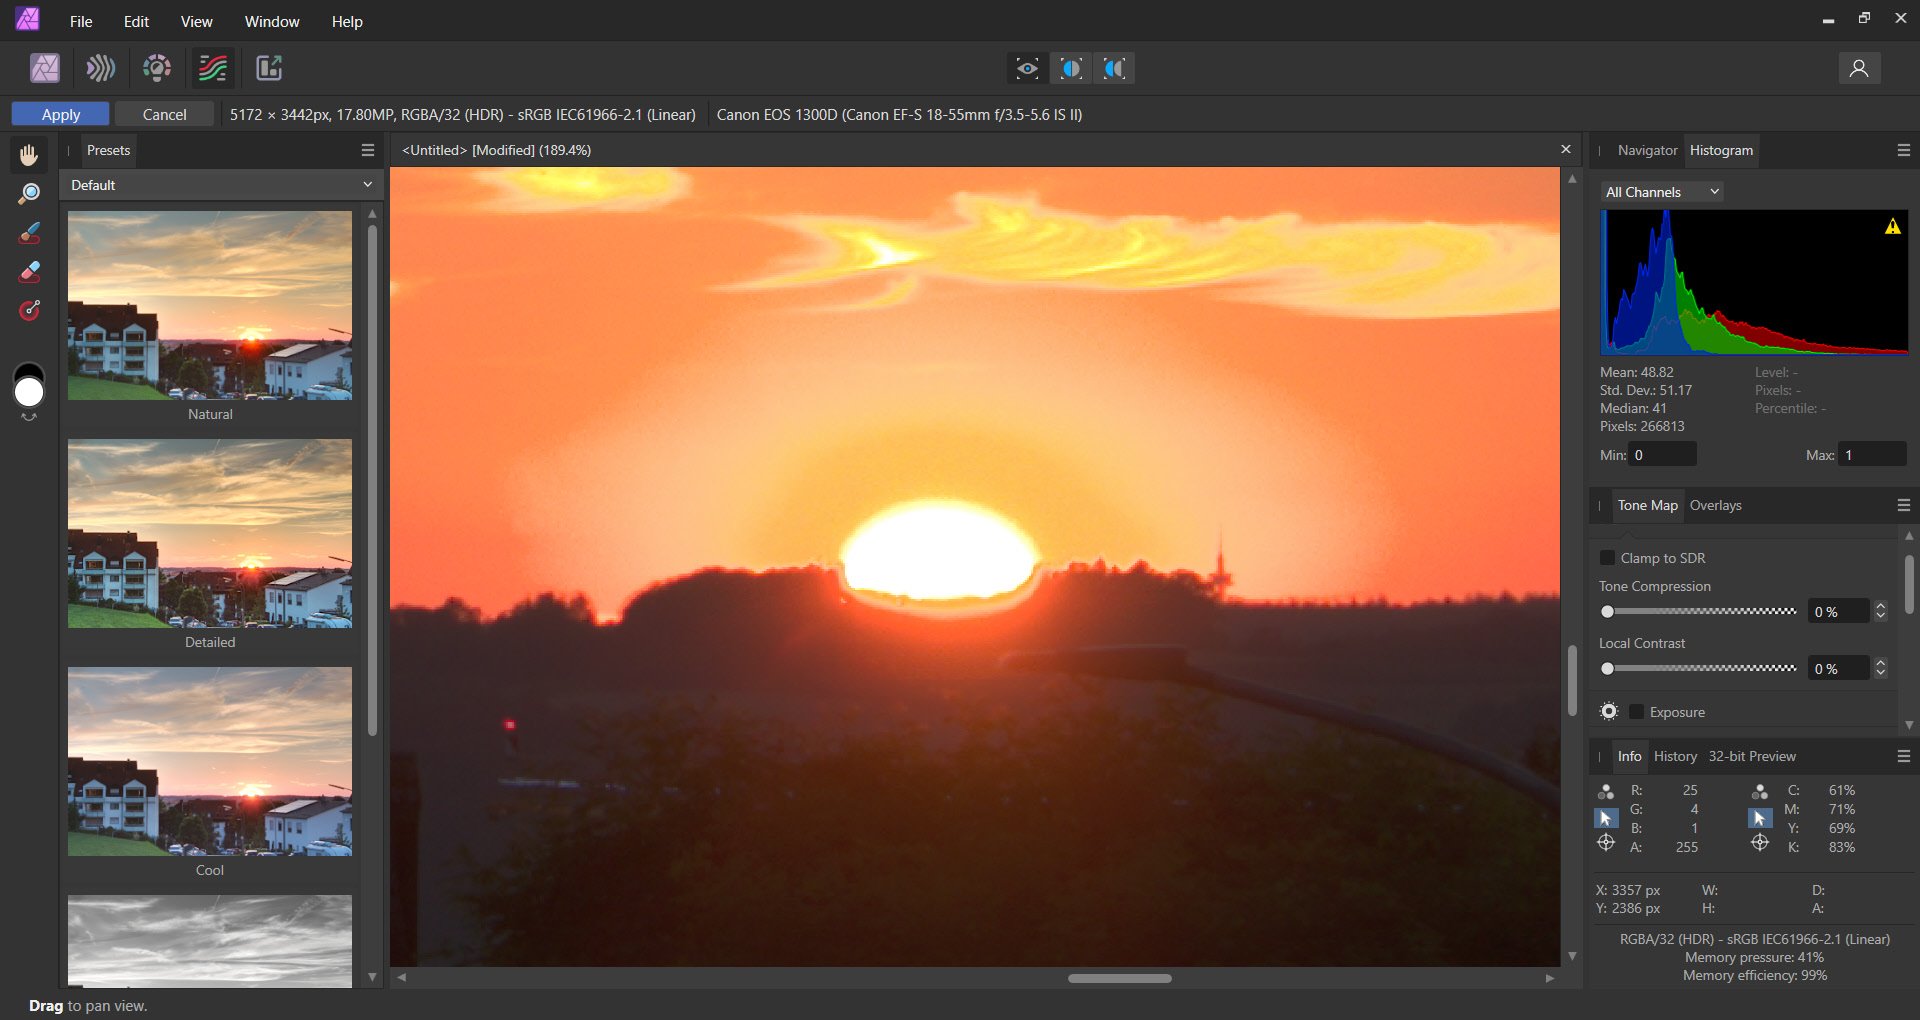Viewport: 1920px width, 1020px height.
Task: Click the canvas horizontal scrollbar thumb
Action: [1119, 978]
